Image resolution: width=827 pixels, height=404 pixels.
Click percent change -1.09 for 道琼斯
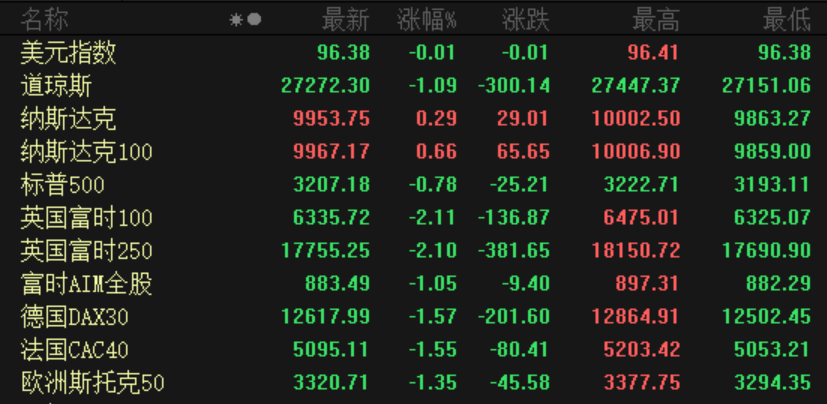tap(432, 85)
